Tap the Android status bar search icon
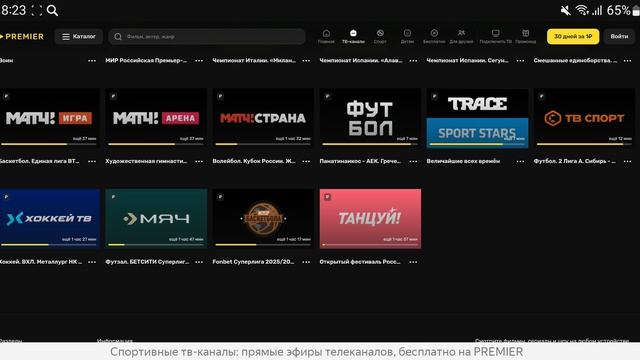640x360 pixels. [x=52, y=10]
